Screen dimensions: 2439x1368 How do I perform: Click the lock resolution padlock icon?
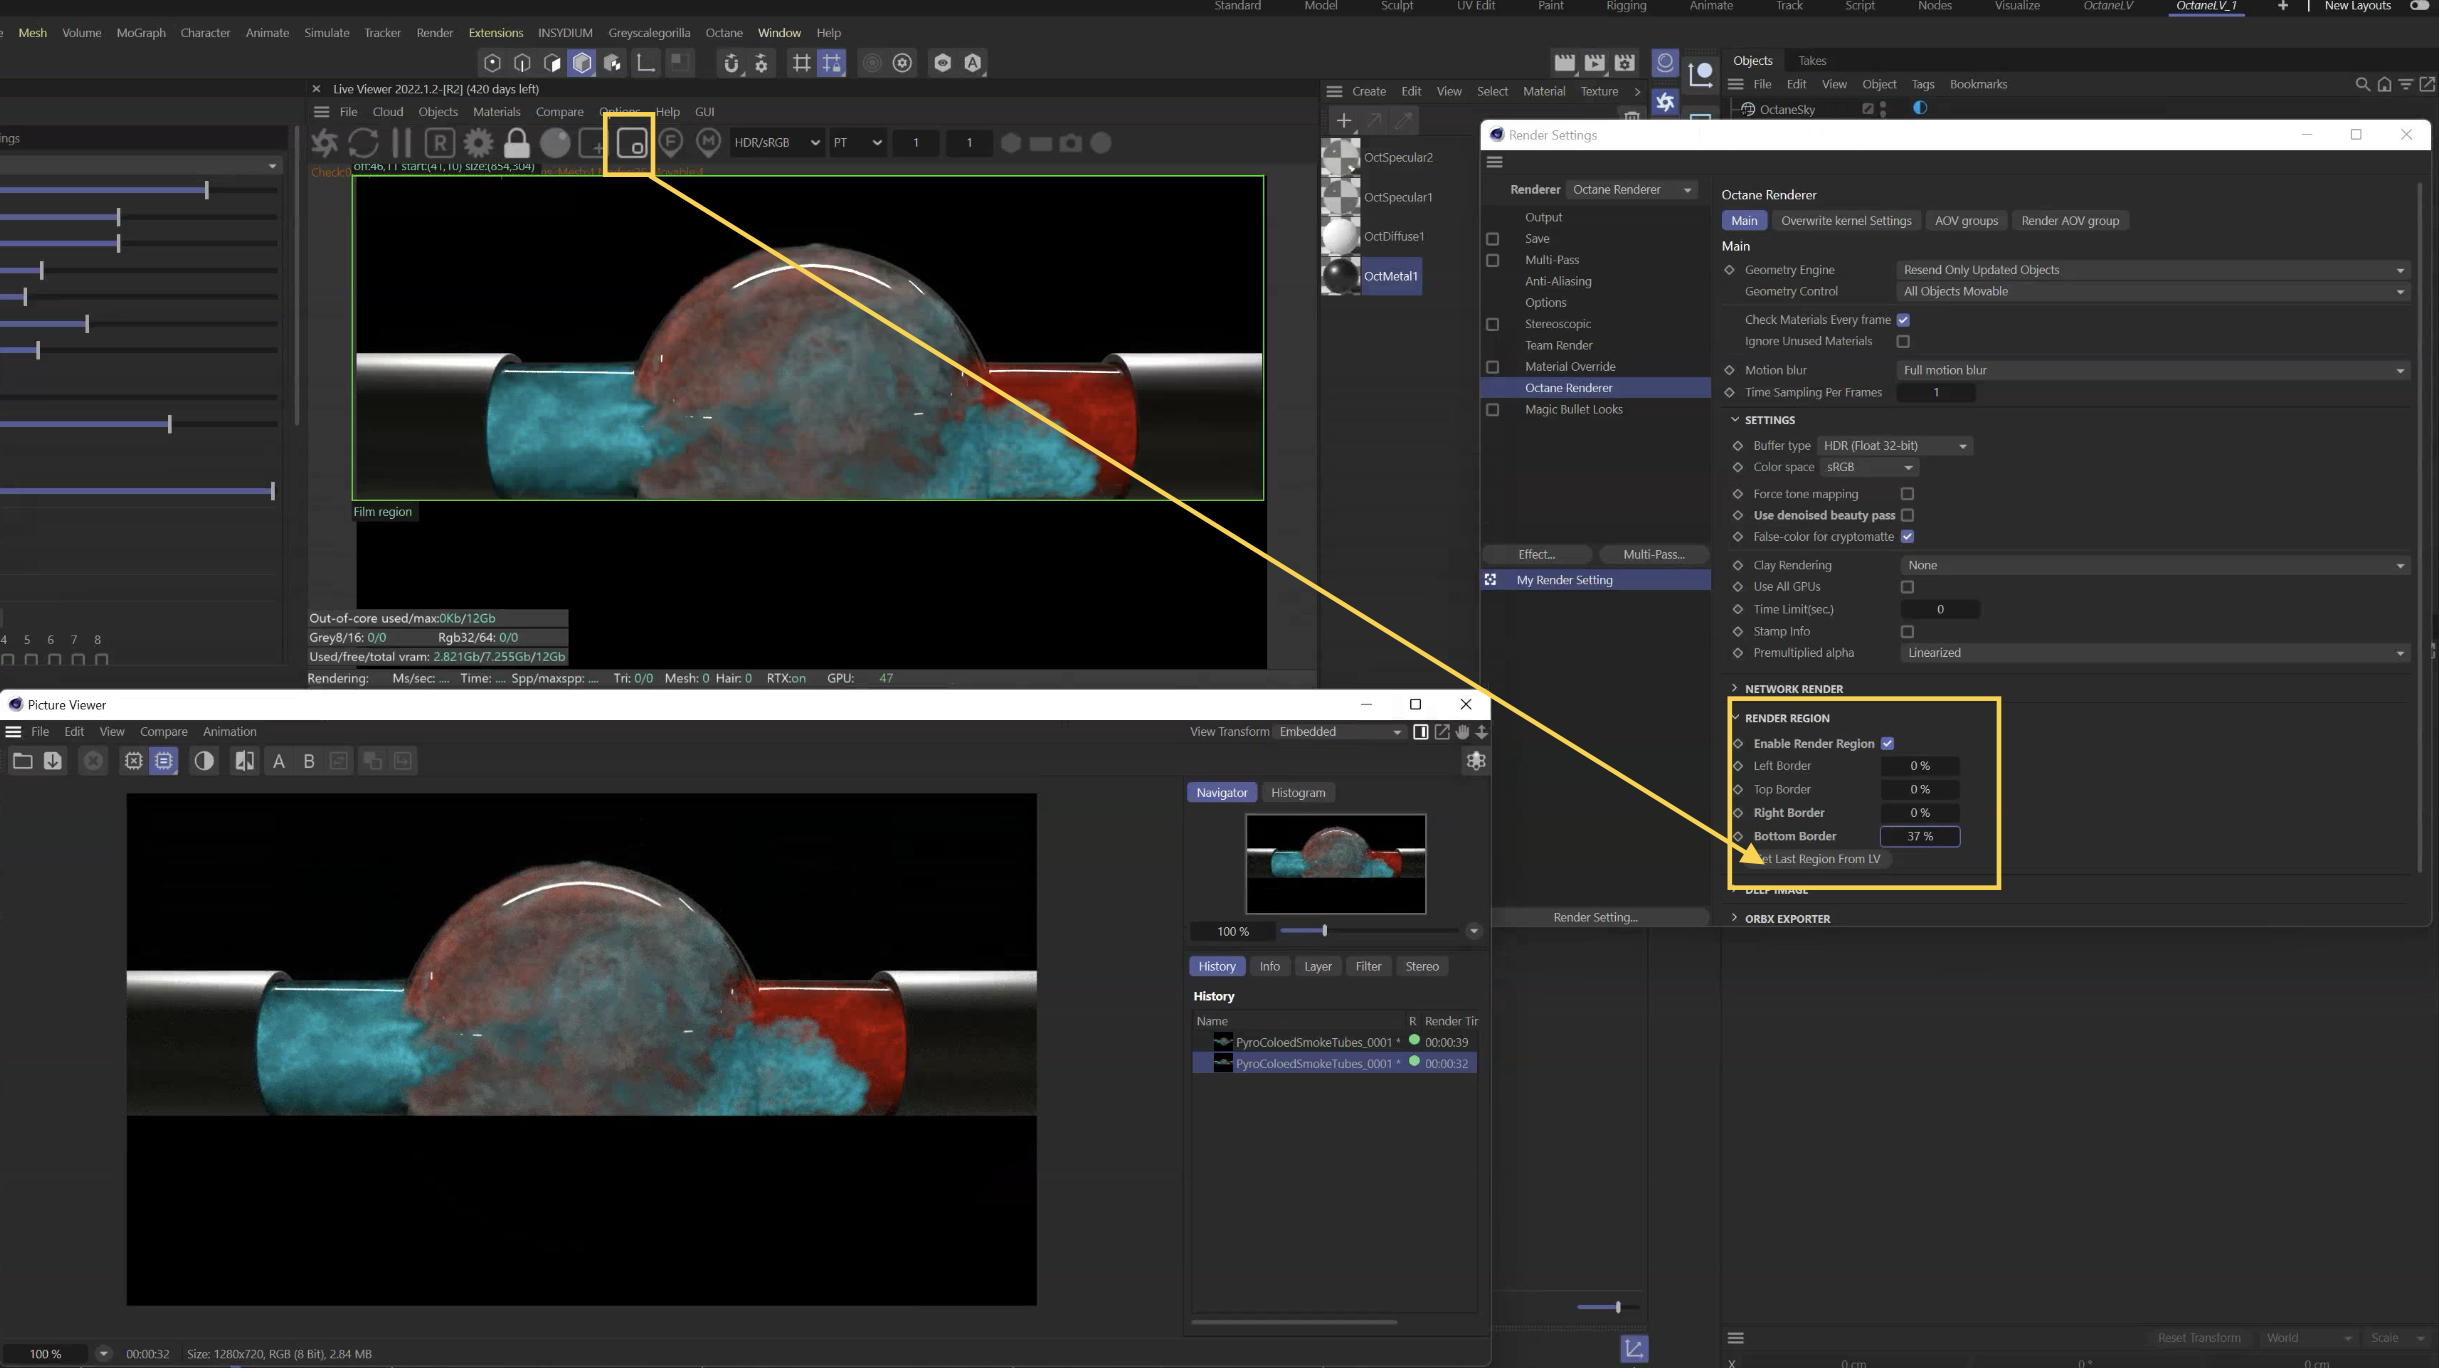[x=516, y=144]
